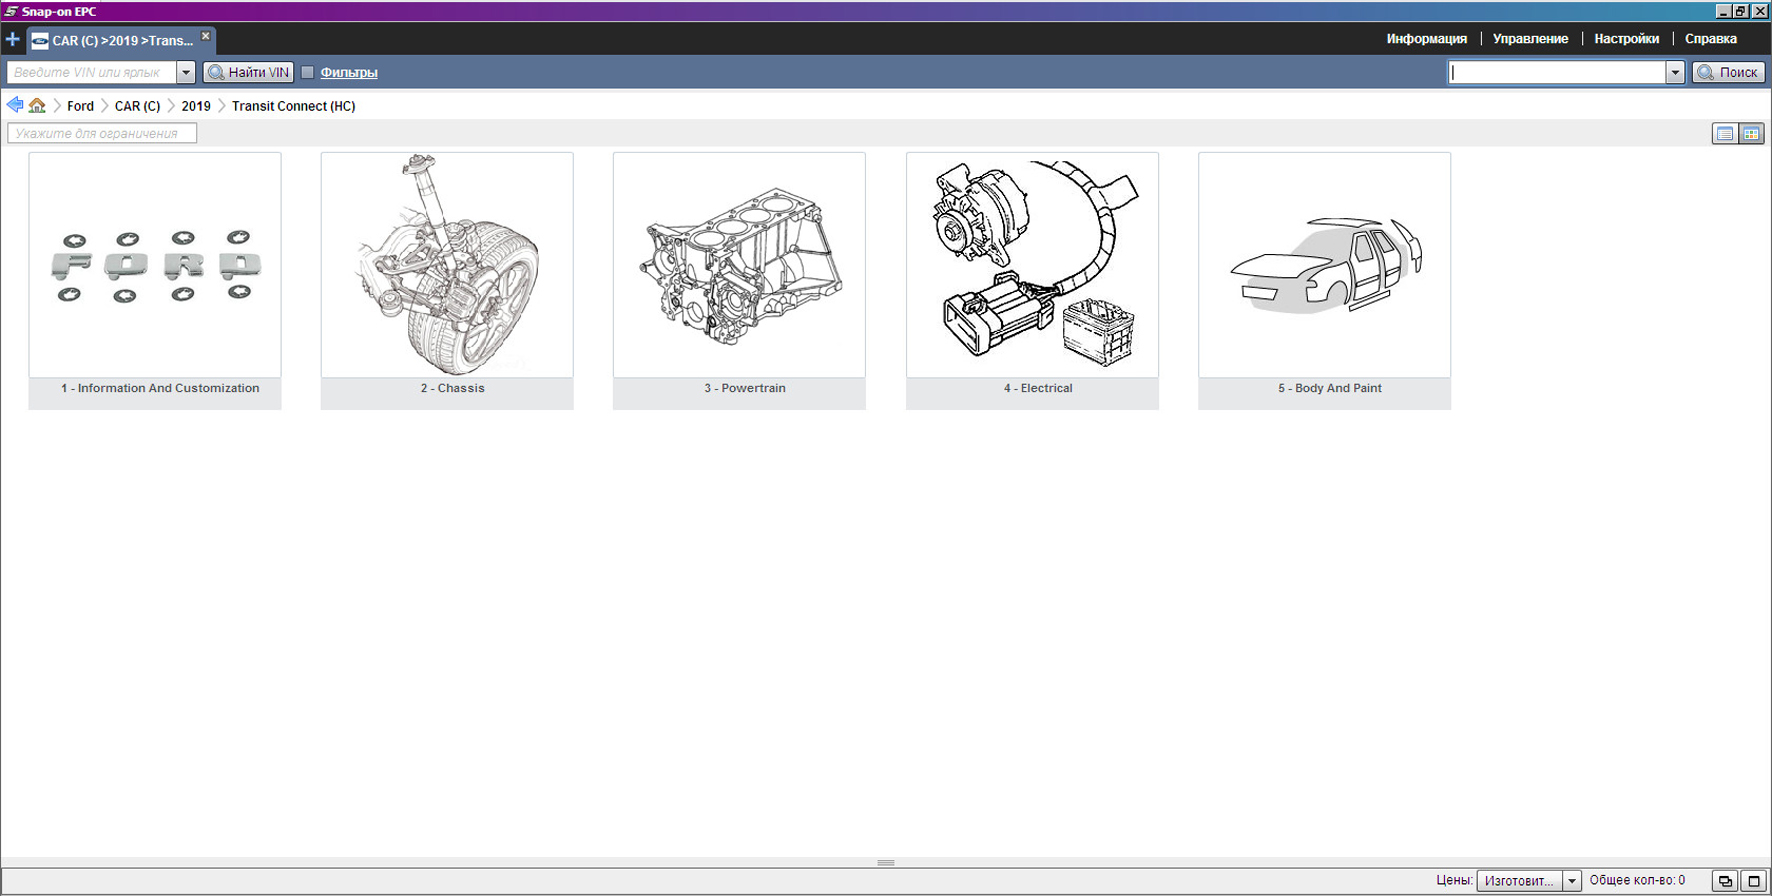Viewport: 1772px width, 896px height.
Task: Expand the search field dropdown arrow
Action: pos(1675,72)
